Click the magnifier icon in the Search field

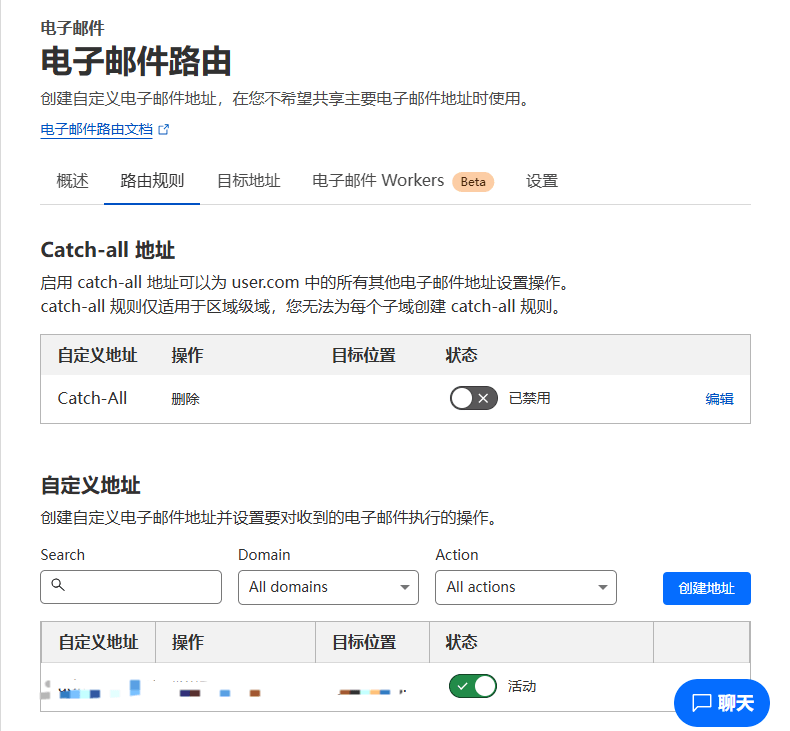57,585
